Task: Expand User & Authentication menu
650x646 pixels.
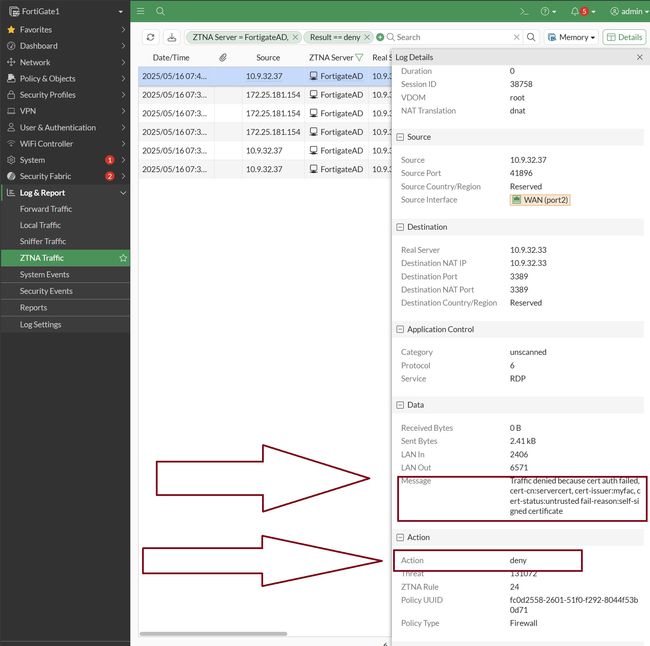Action: point(65,128)
